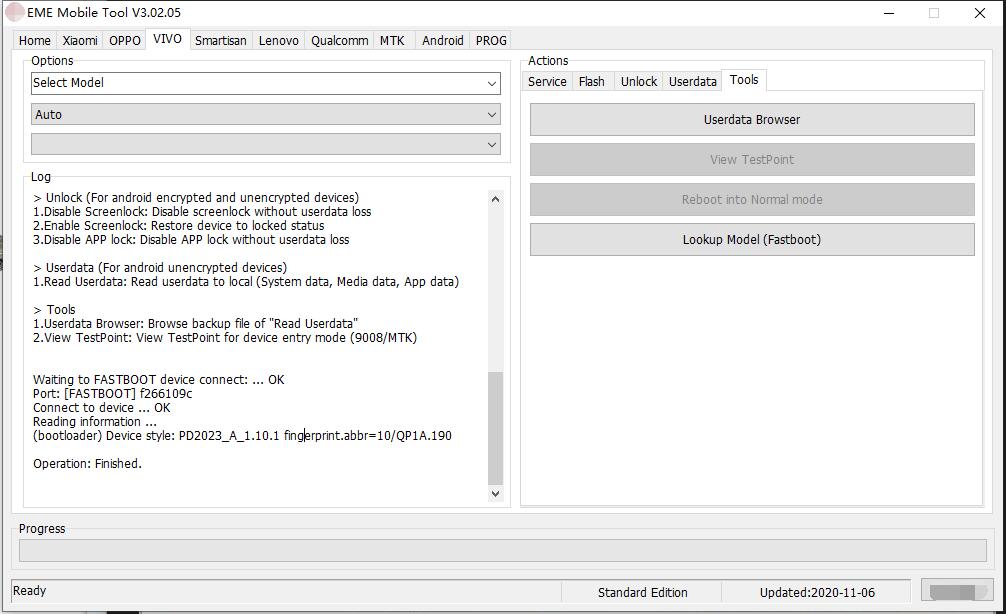Image resolution: width=1006 pixels, height=614 pixels.
Task: Click the Ready status text
Action: [x=30, y=591]
